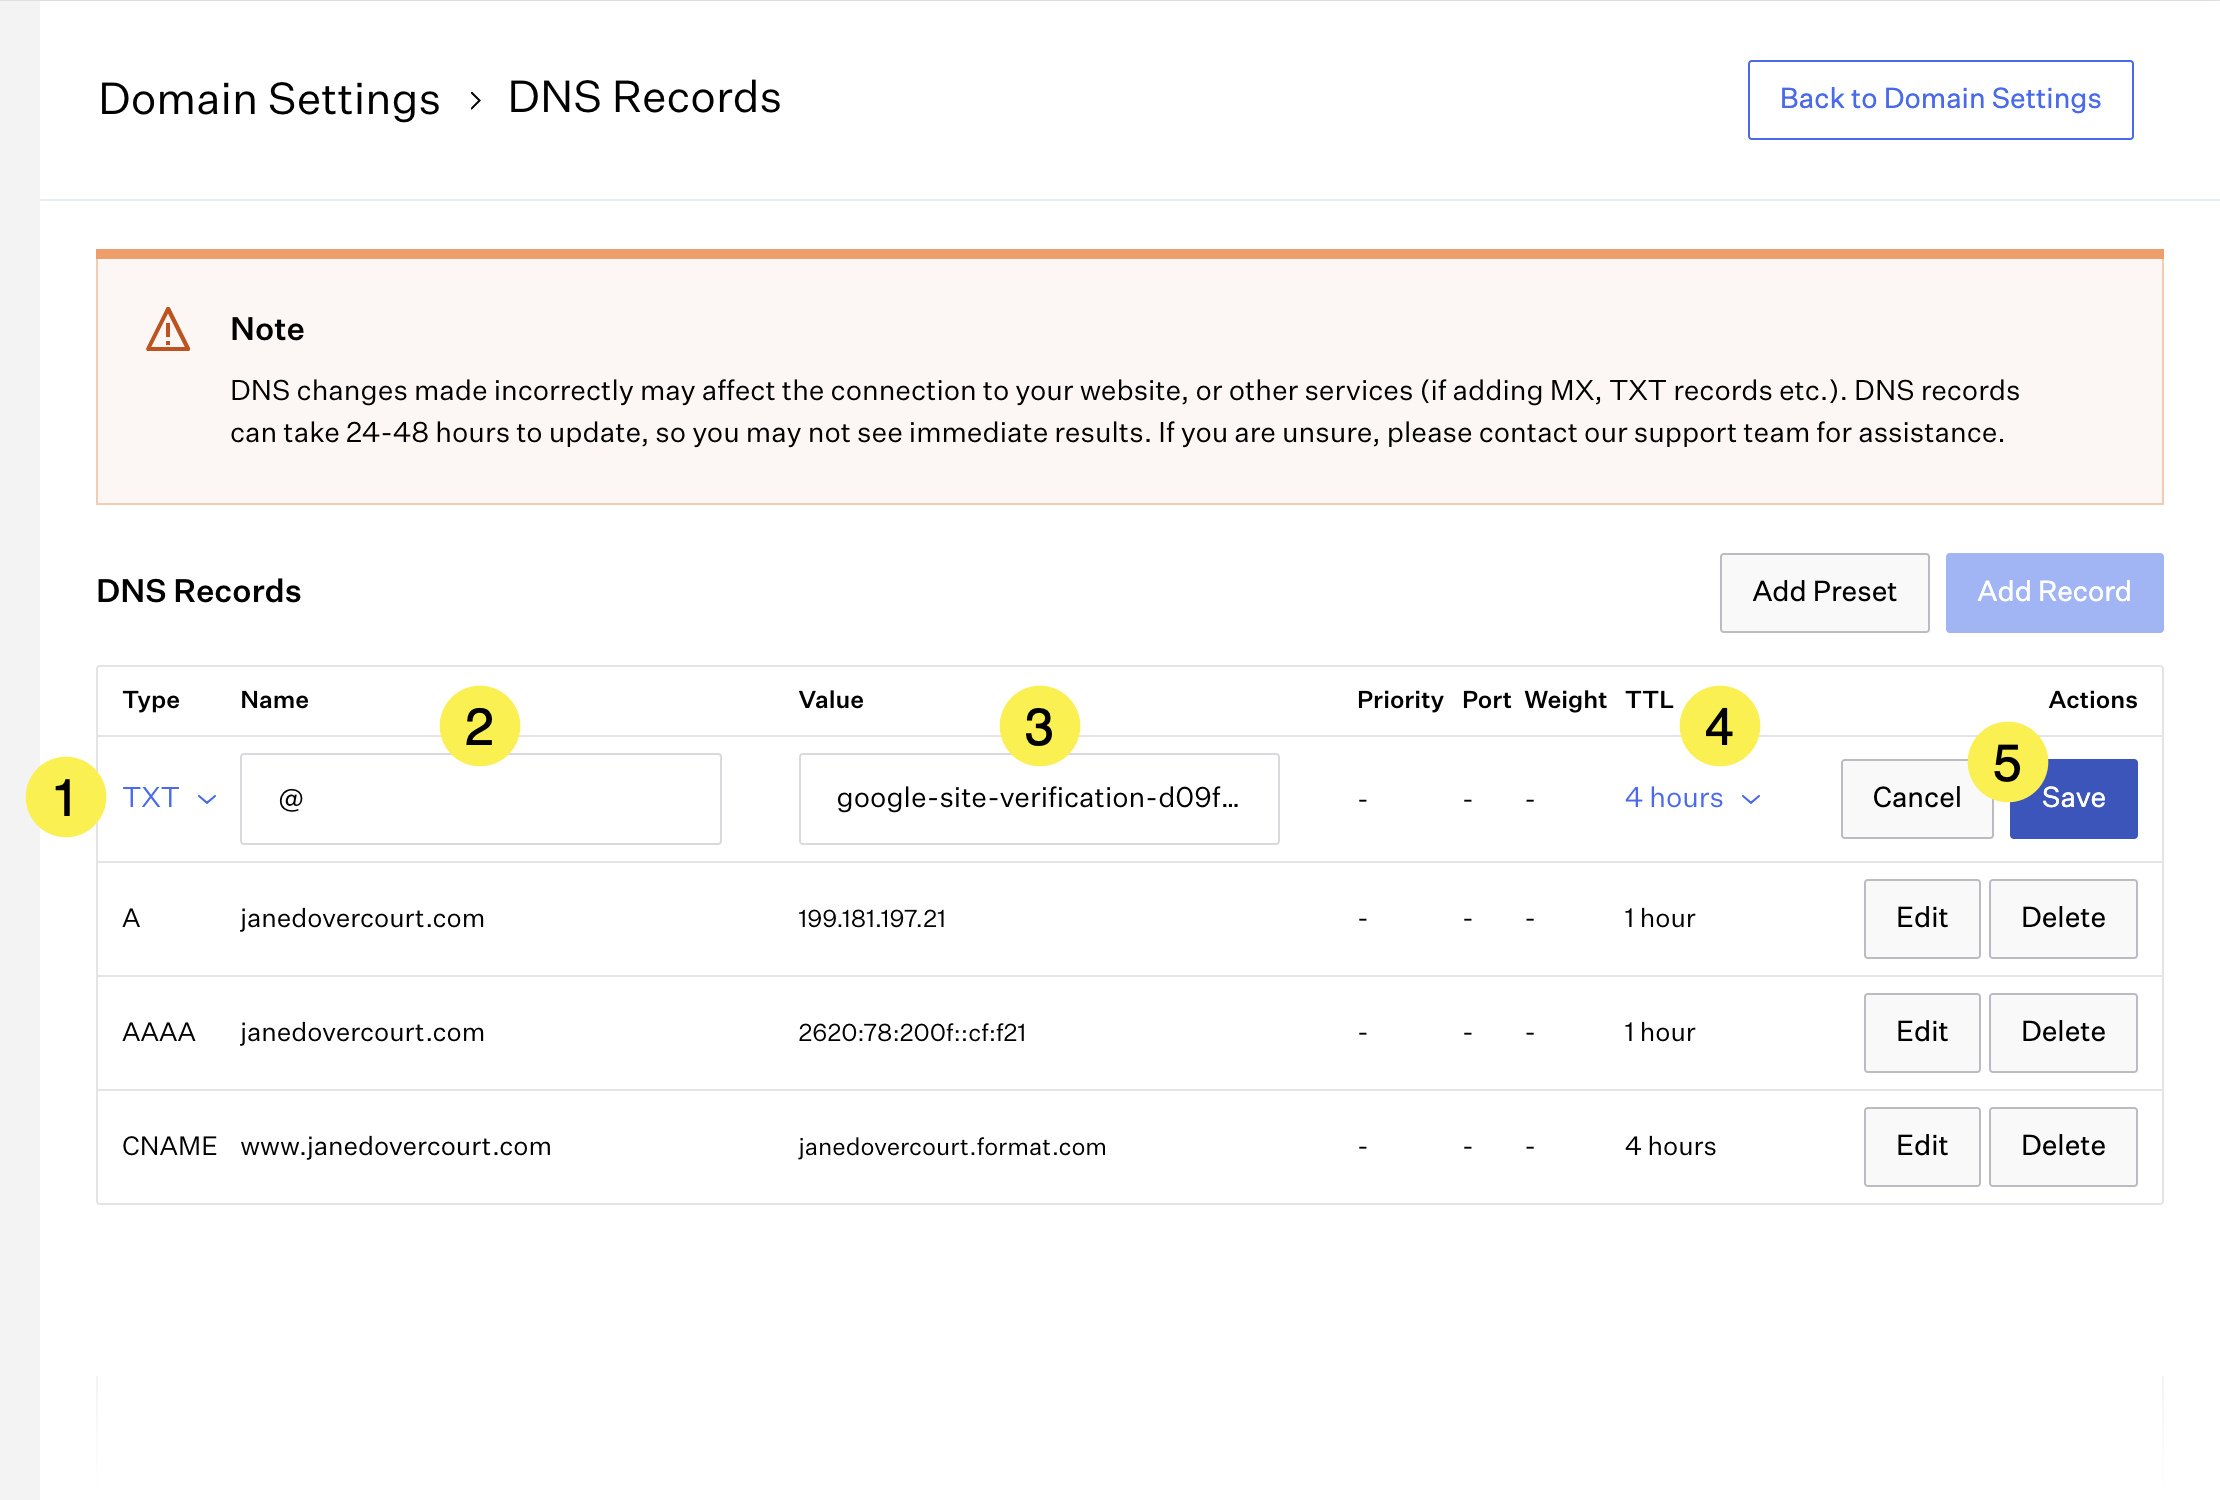Click the A row's janedovercourt.com name
The width and height of the screenshot is (2220, 1500).
[x=362, y=918]
